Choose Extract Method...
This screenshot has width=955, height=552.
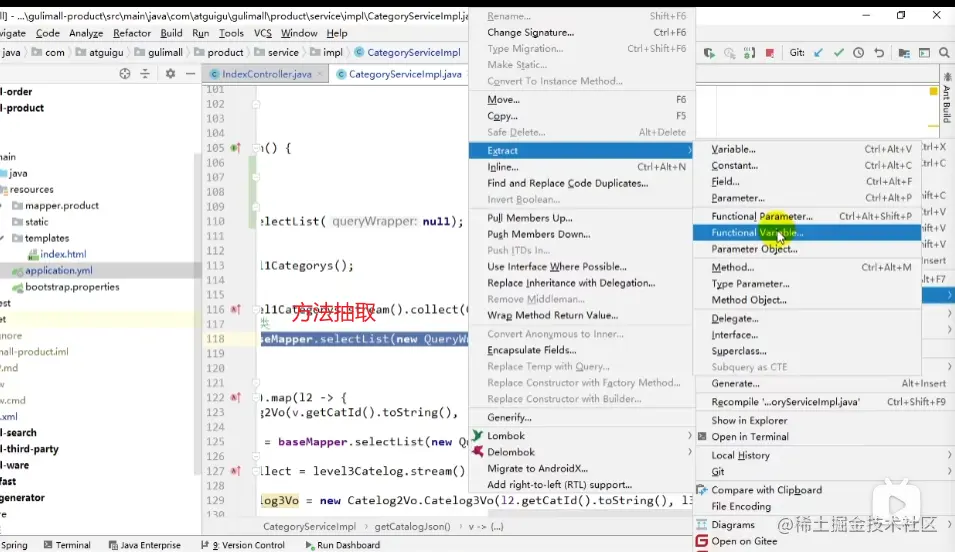(807, 267)
